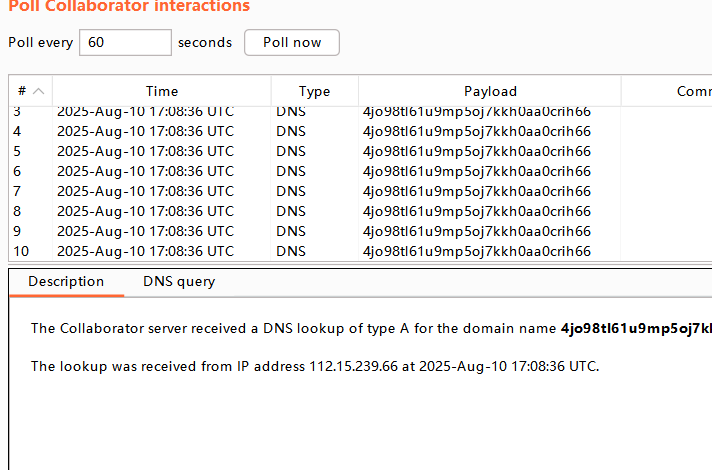Click the DNS Type cell of row 5
The image size is (712, 470).
291,151
